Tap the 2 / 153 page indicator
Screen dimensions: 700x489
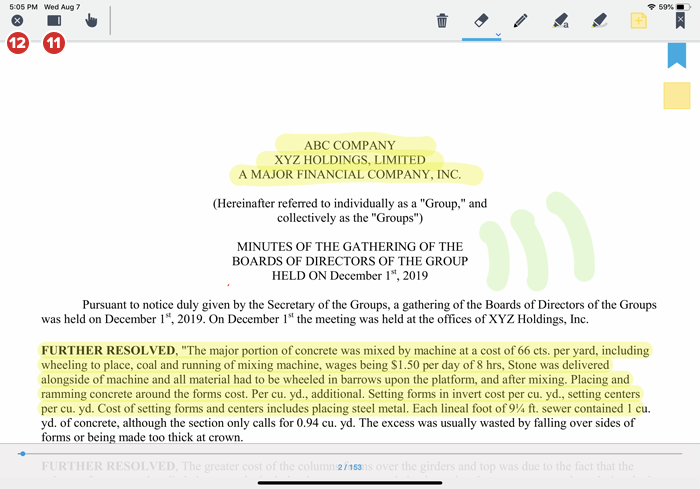[x=349, y=467]
